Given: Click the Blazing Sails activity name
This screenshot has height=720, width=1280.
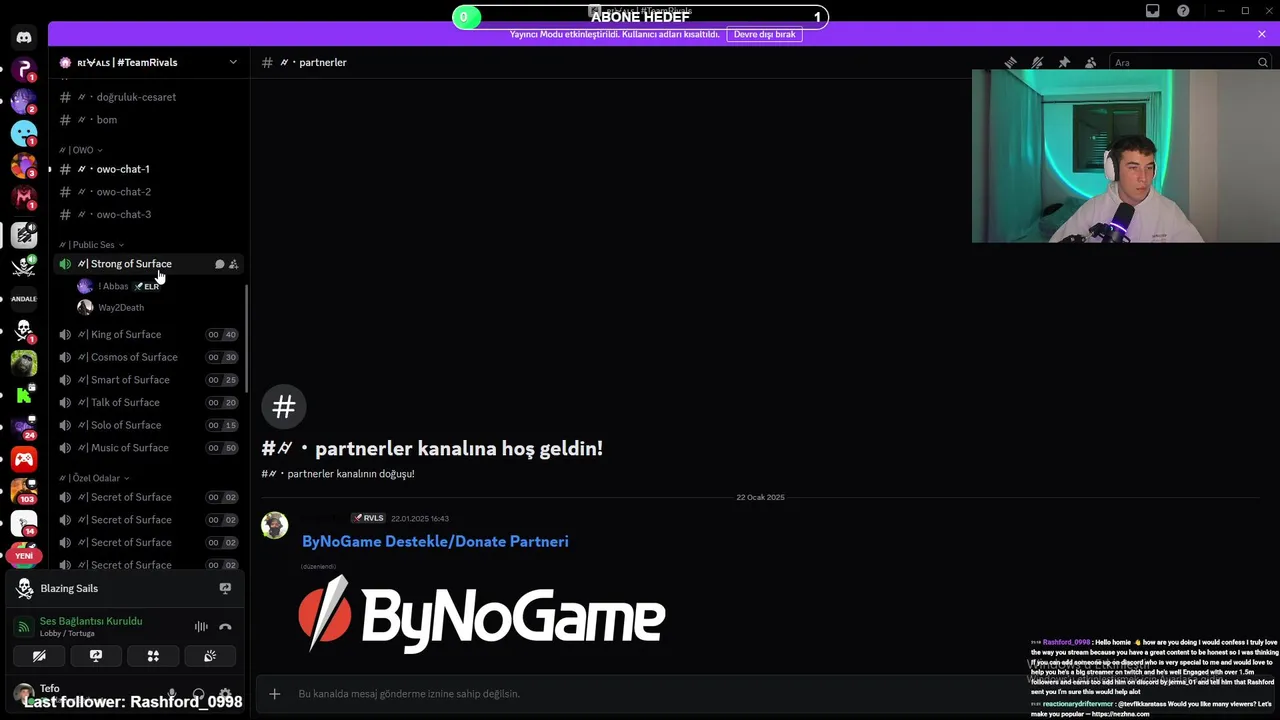Looking at the screenshot, I should coord(69,588).
